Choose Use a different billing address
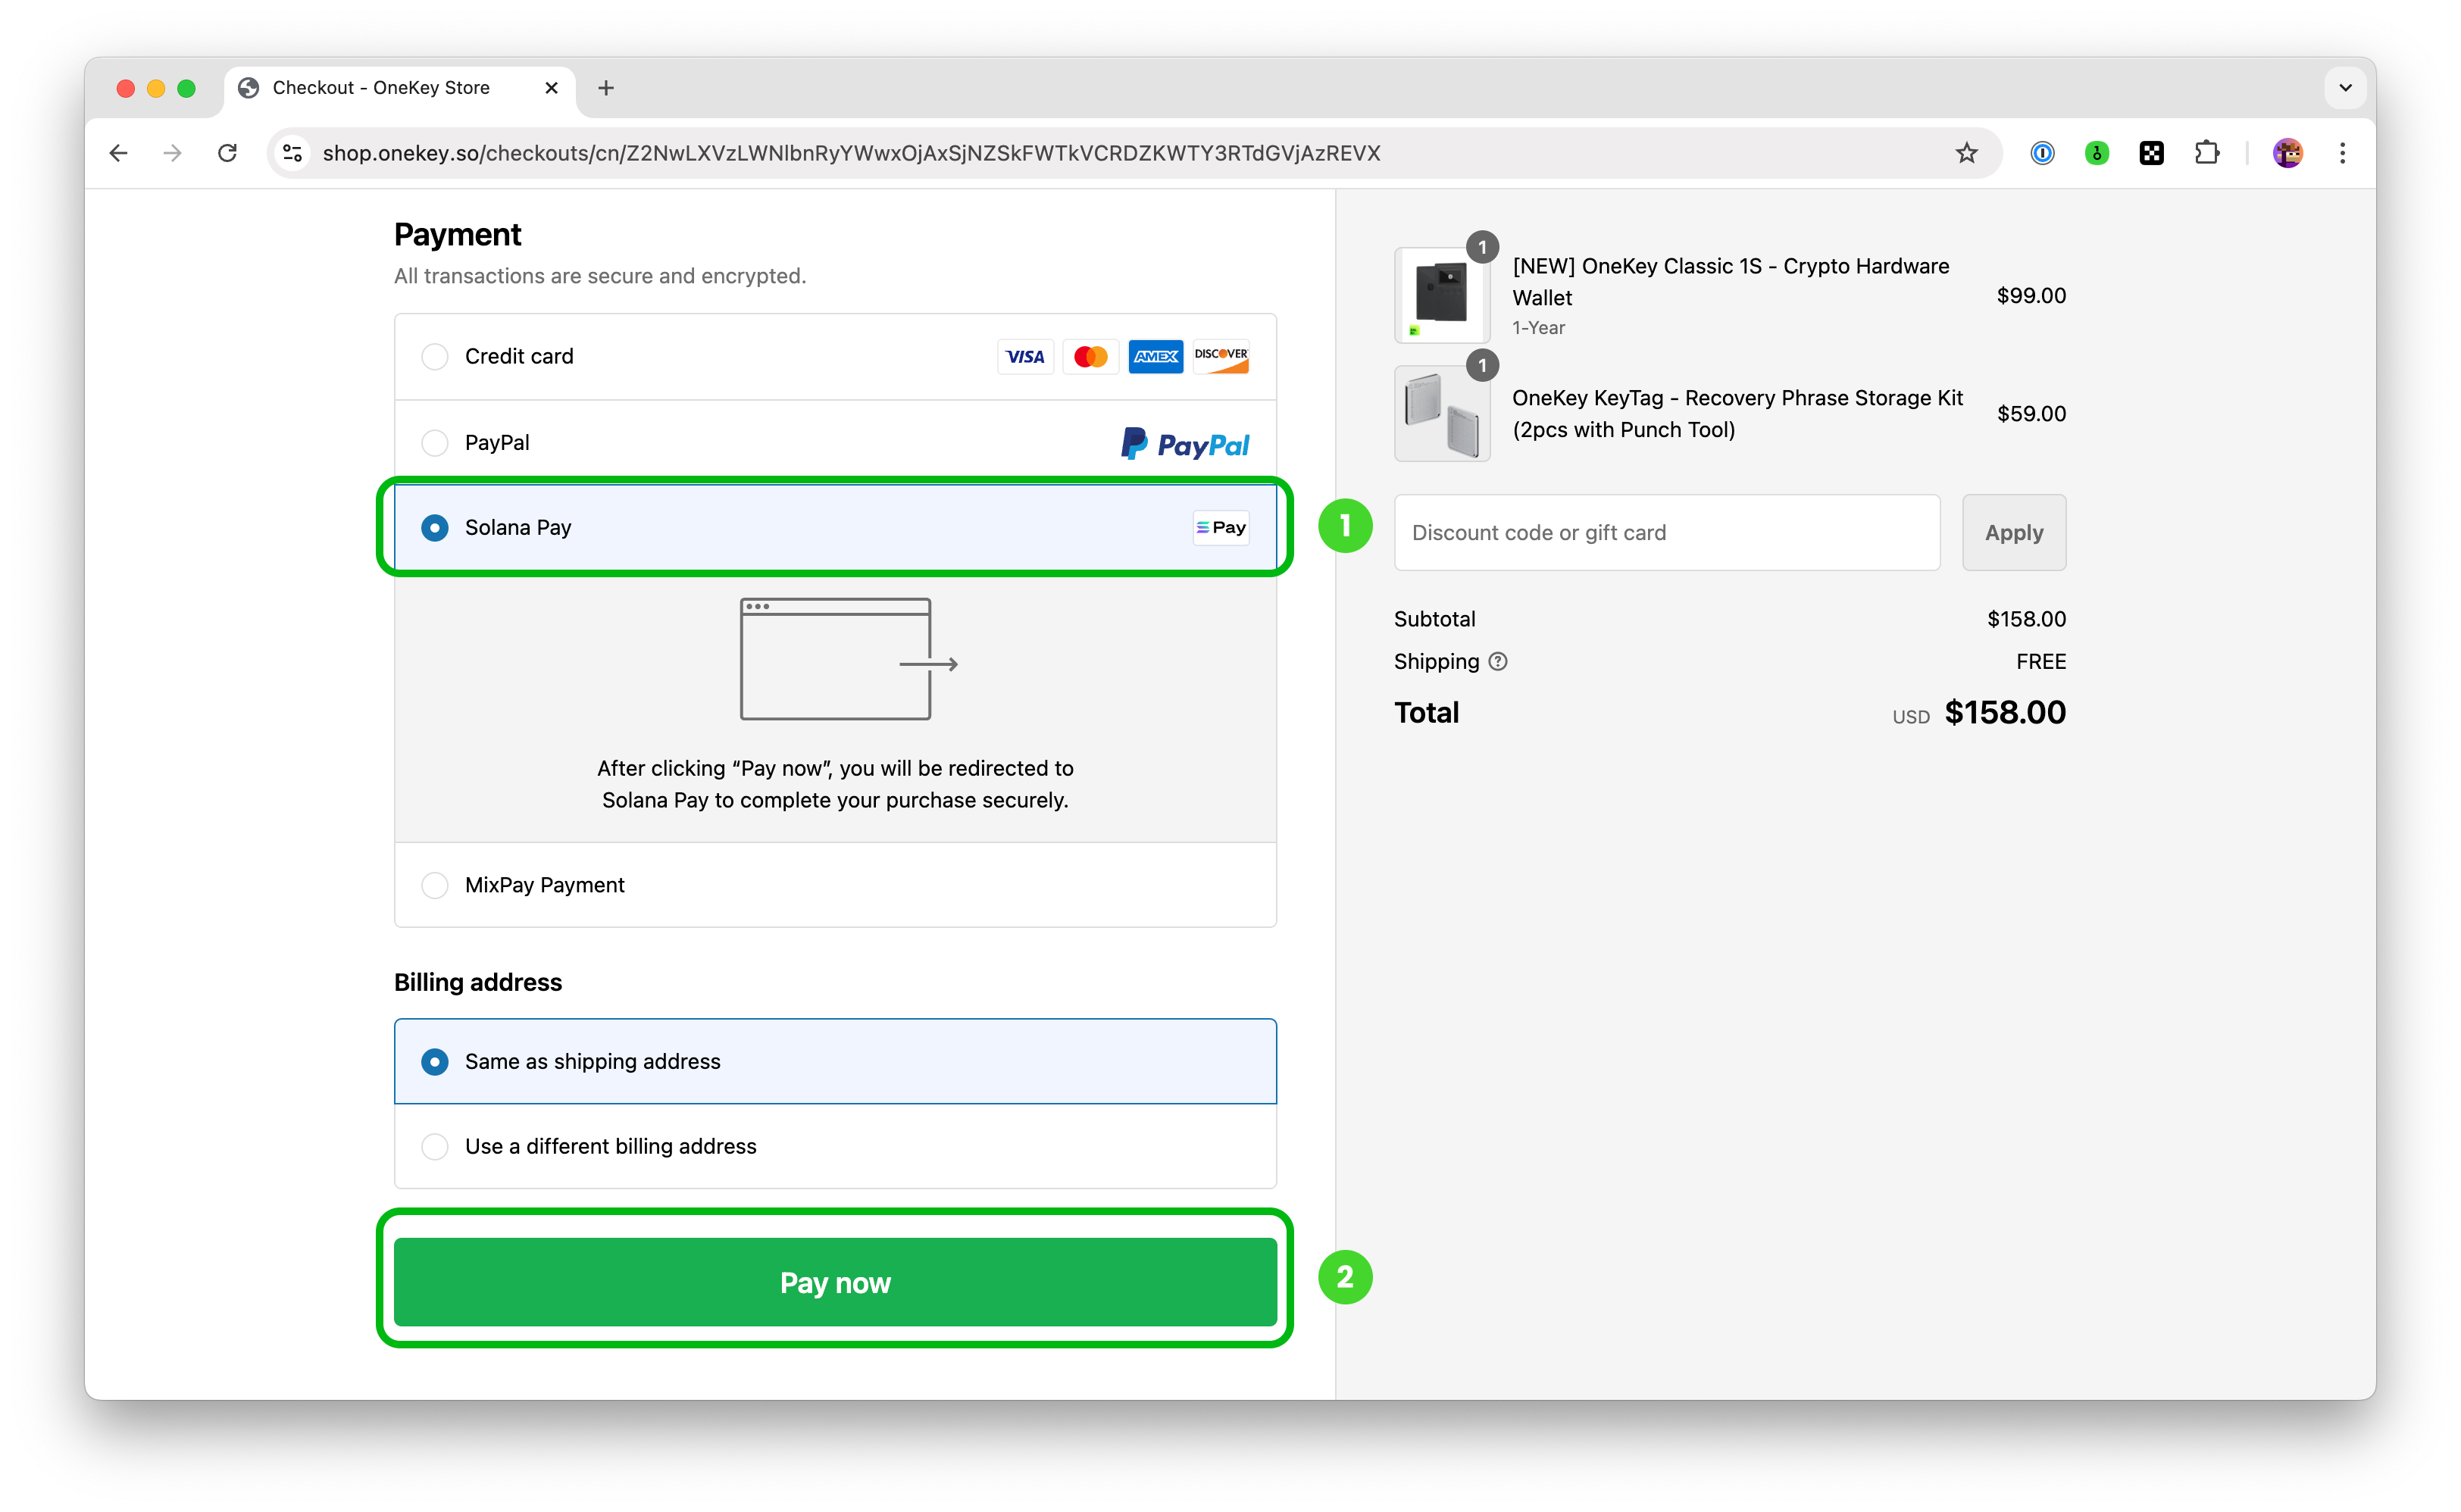 835,1146
